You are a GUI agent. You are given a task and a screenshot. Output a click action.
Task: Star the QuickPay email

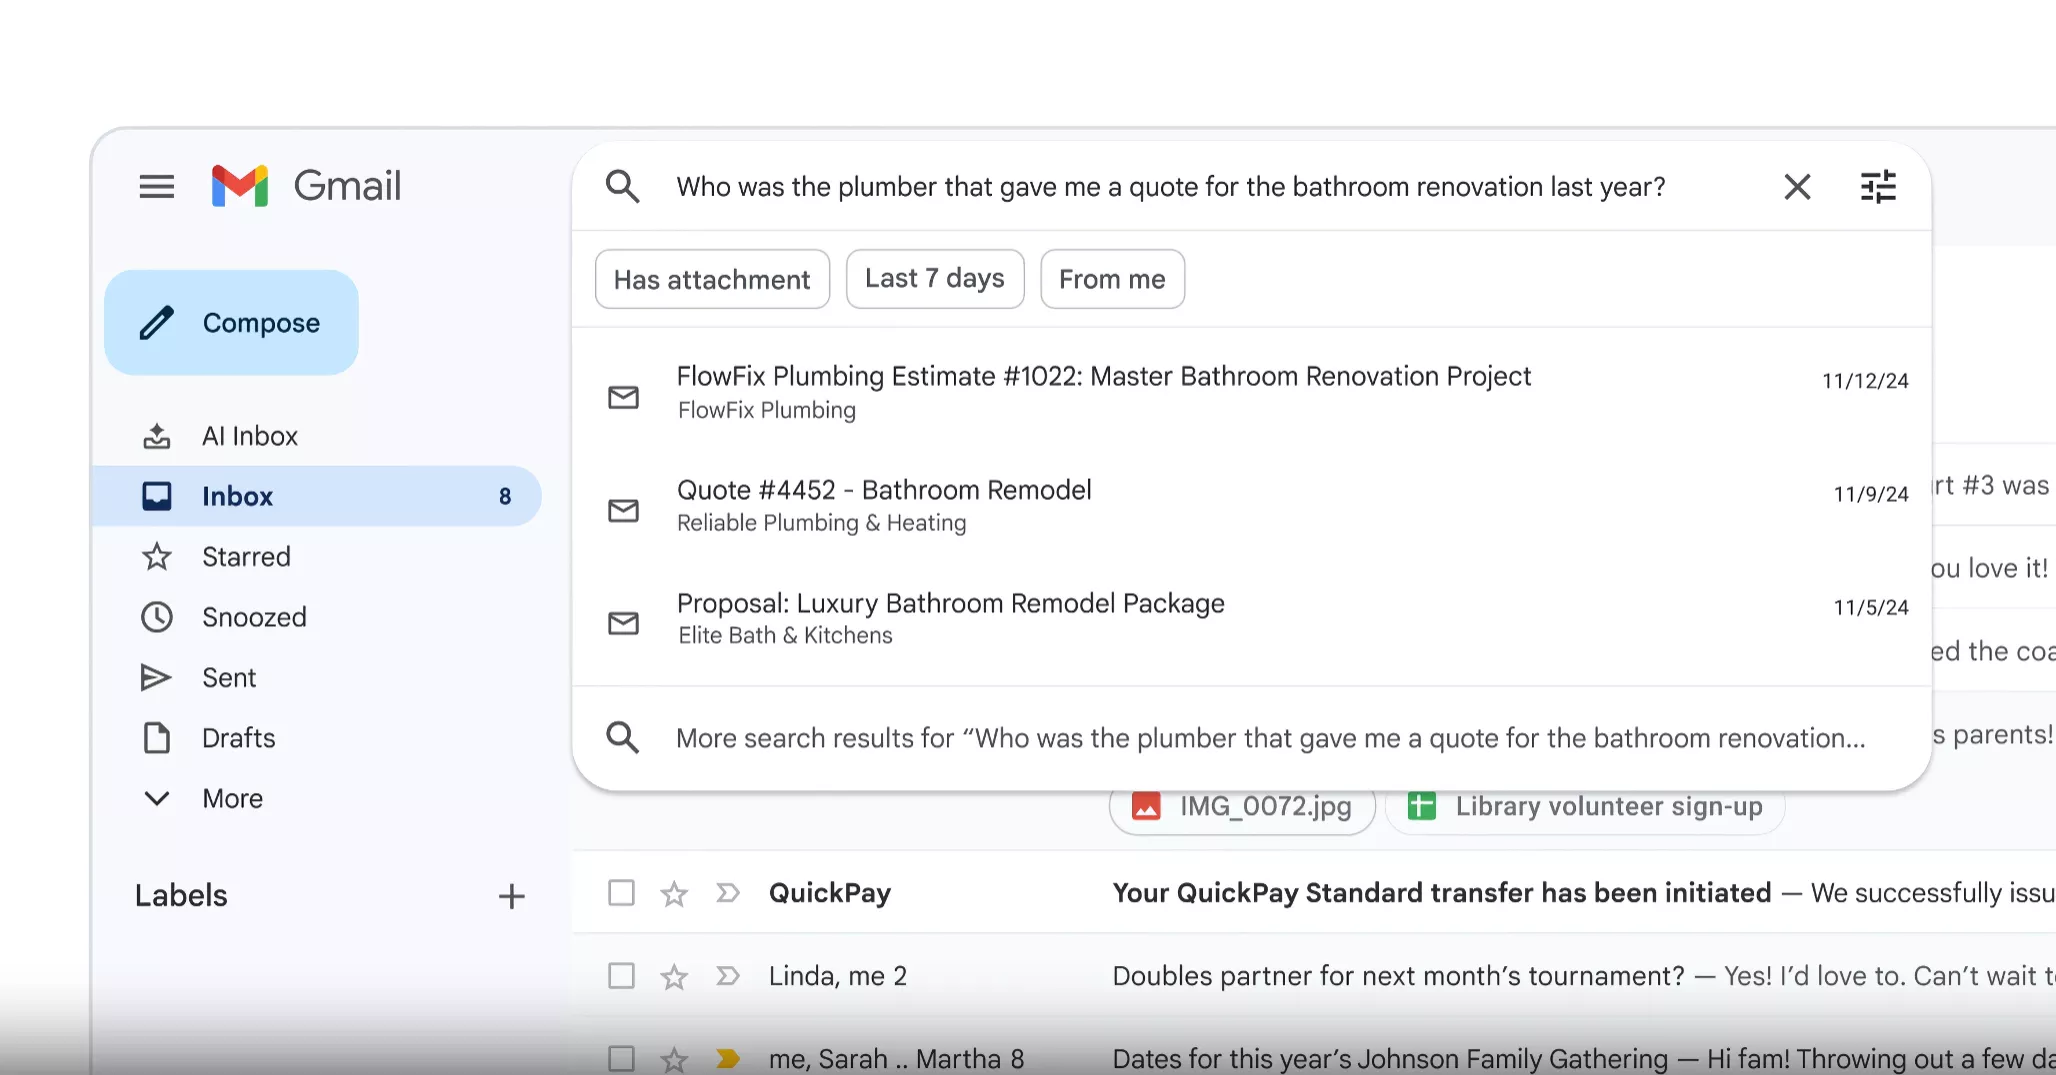[674, 893]
